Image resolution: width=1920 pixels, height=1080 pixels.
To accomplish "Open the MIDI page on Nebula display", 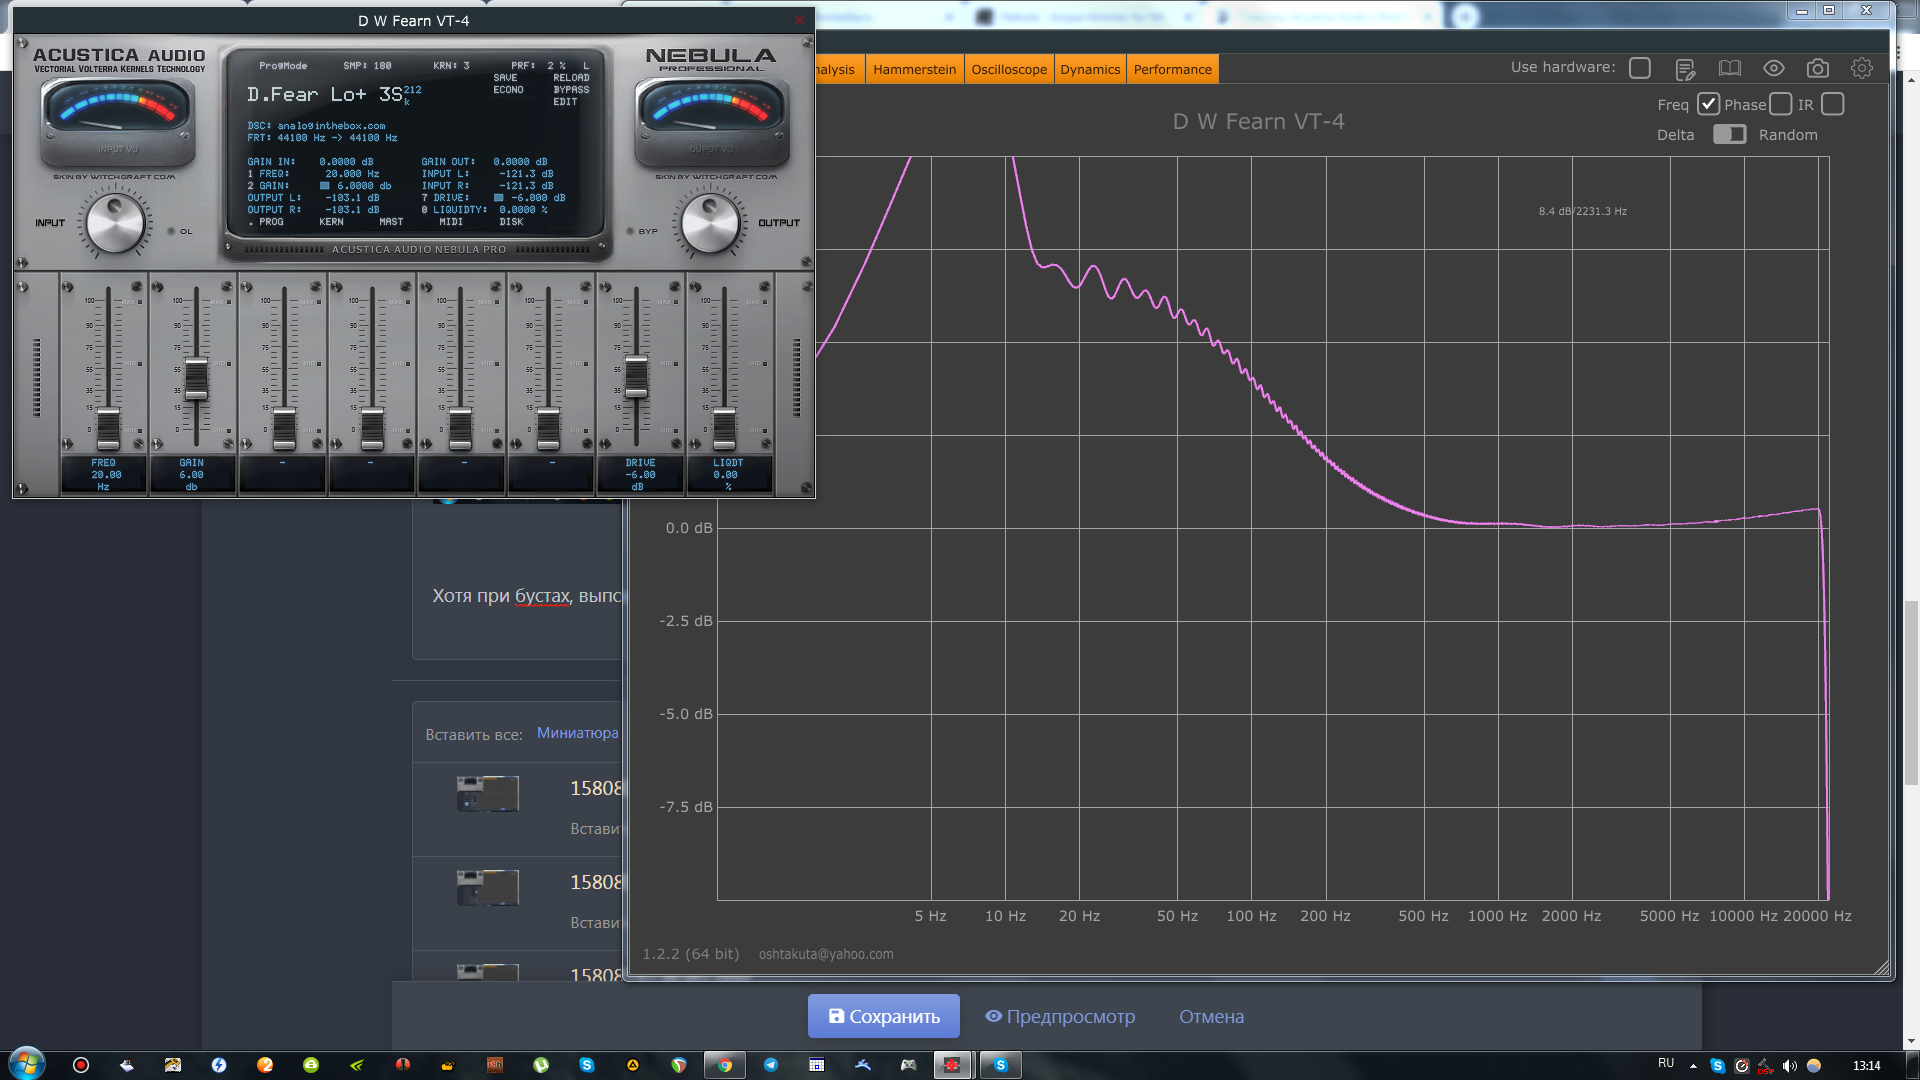I will [x=451, y=222].
